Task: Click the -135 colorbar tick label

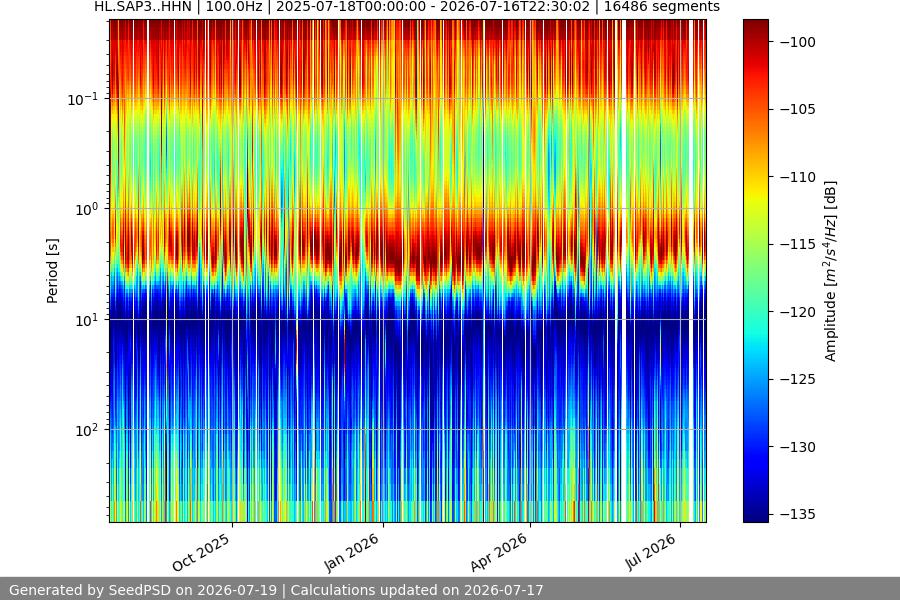Action: (x=798, y=514)
